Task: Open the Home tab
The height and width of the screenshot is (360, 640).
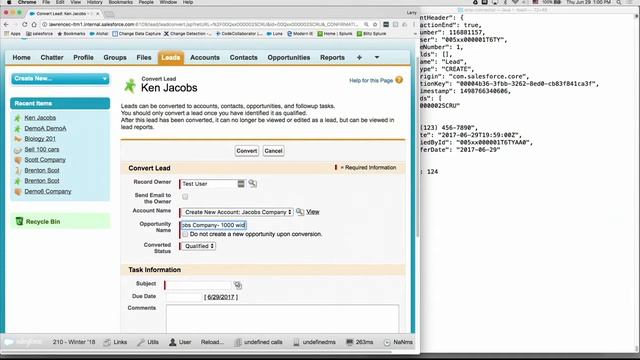Action: (x=21, y=58)
